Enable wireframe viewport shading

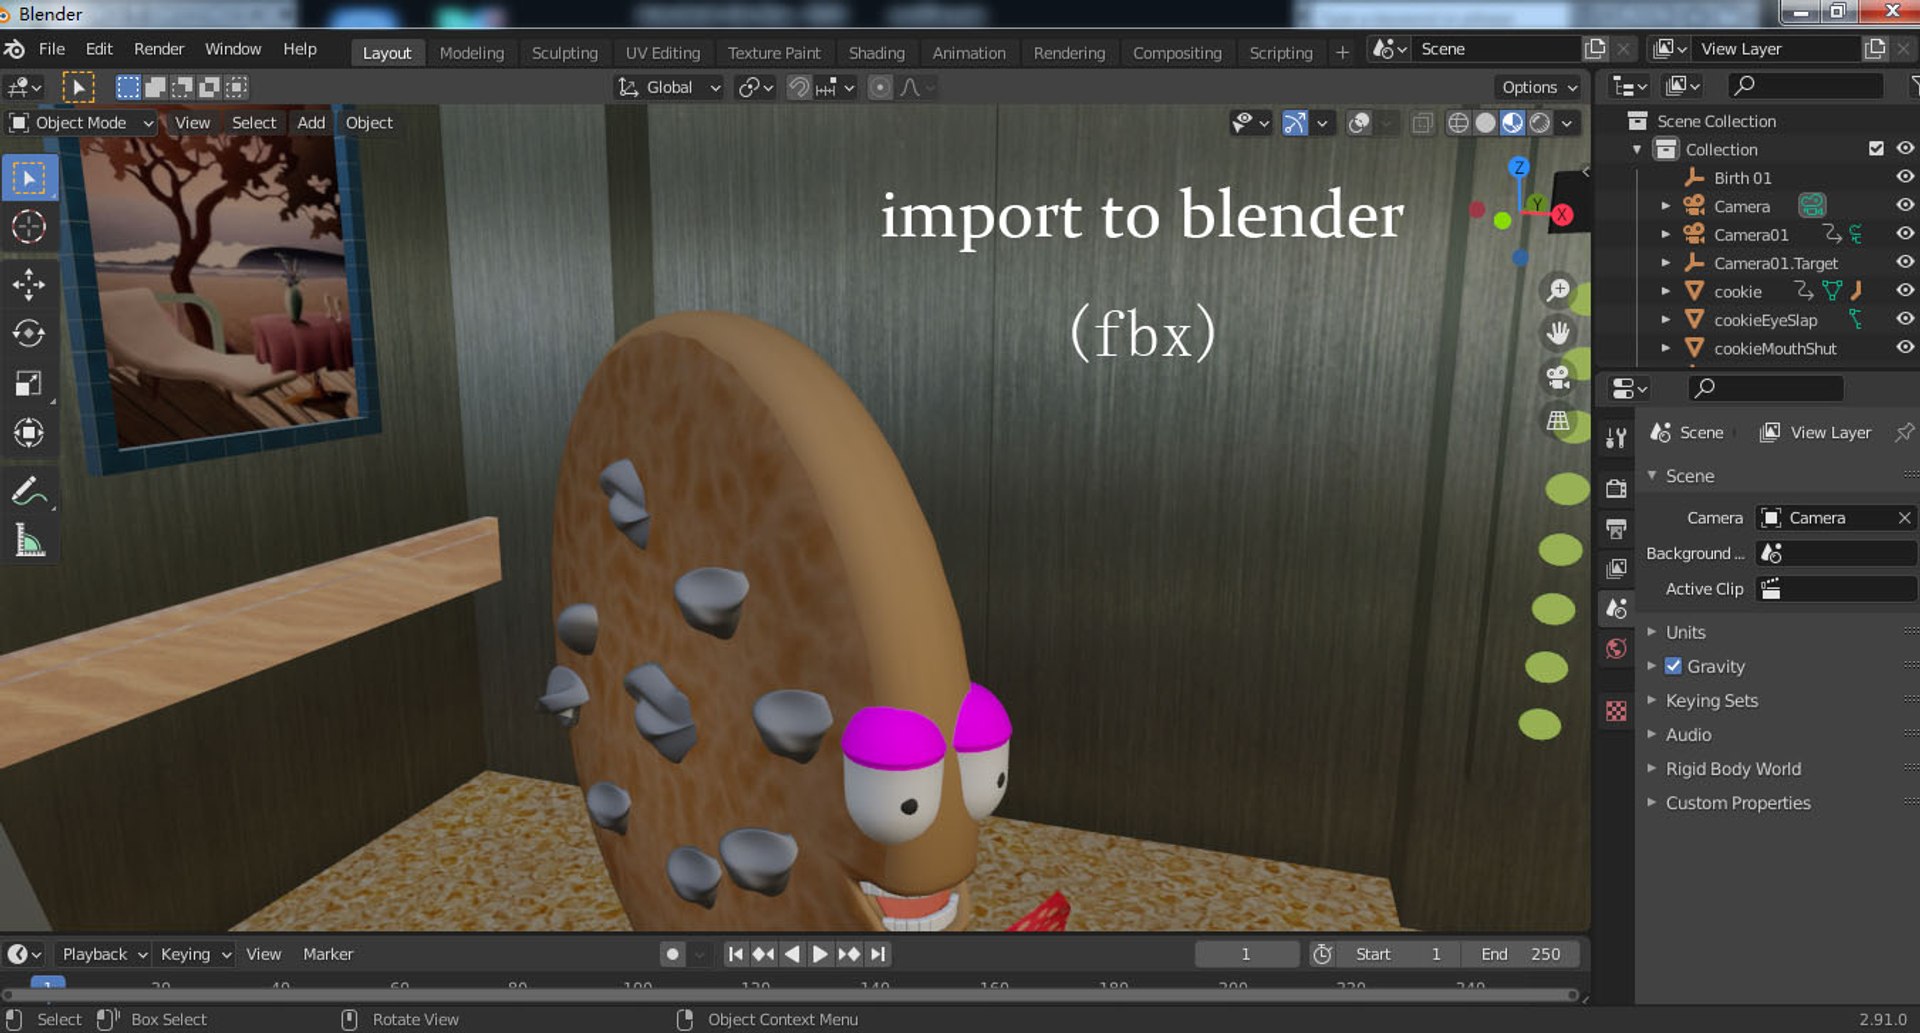[x=1458, y=123]
